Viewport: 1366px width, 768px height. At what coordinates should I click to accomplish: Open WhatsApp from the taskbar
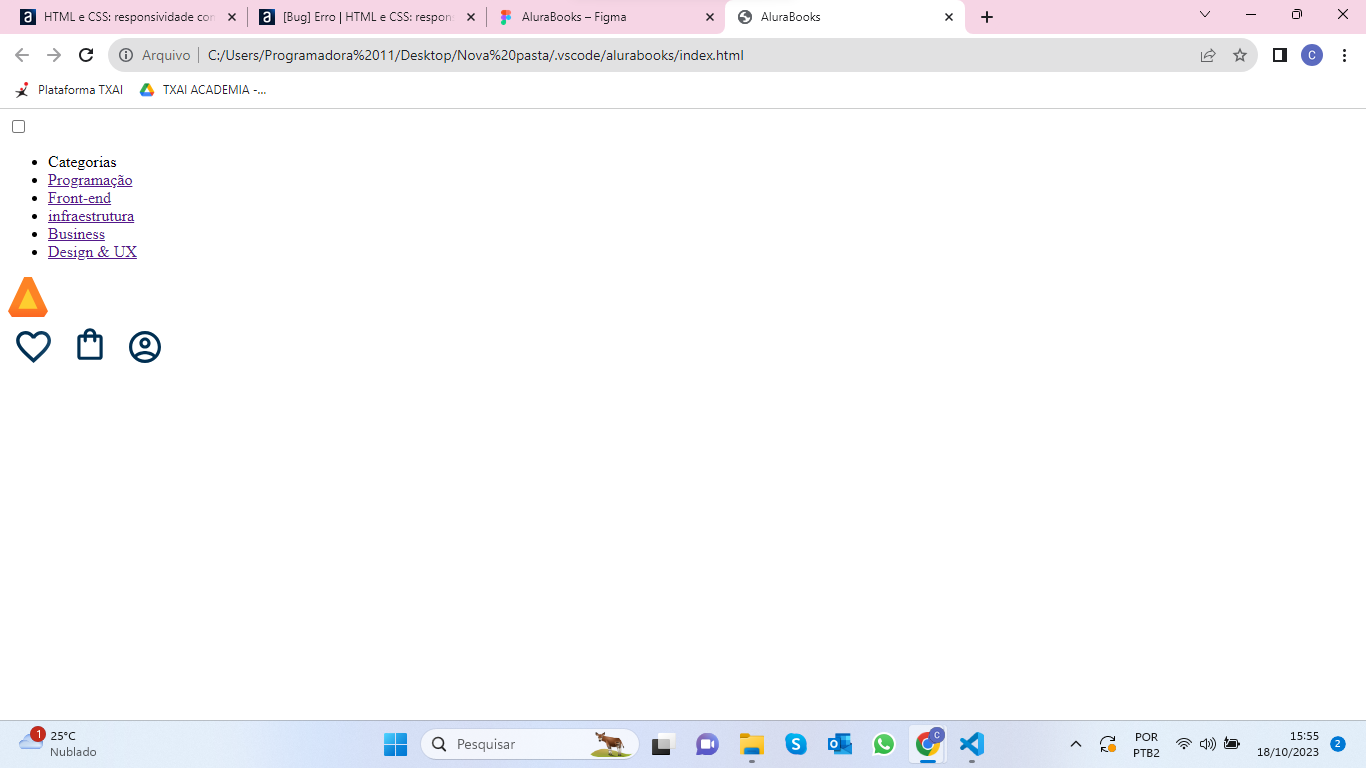883,744
